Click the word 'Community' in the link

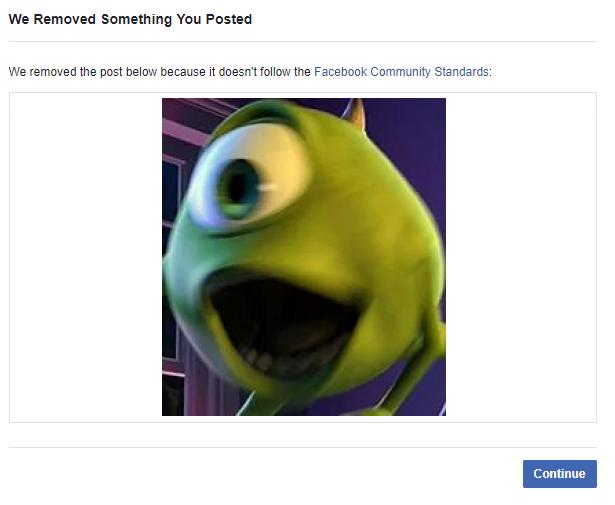pos(400,72)
